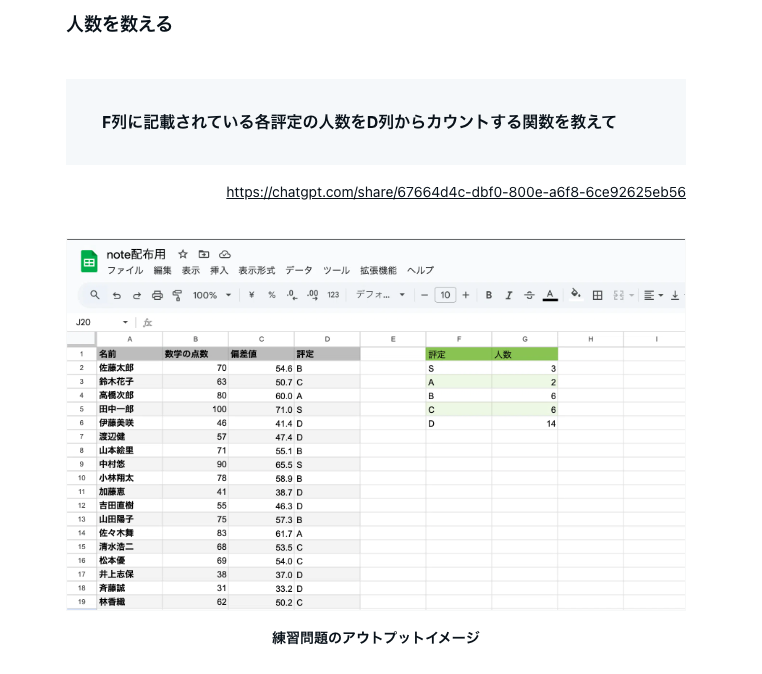The width and height of the screenshot is (762, 674).
Task: Open the text color picker
Action: coord(550,295)
